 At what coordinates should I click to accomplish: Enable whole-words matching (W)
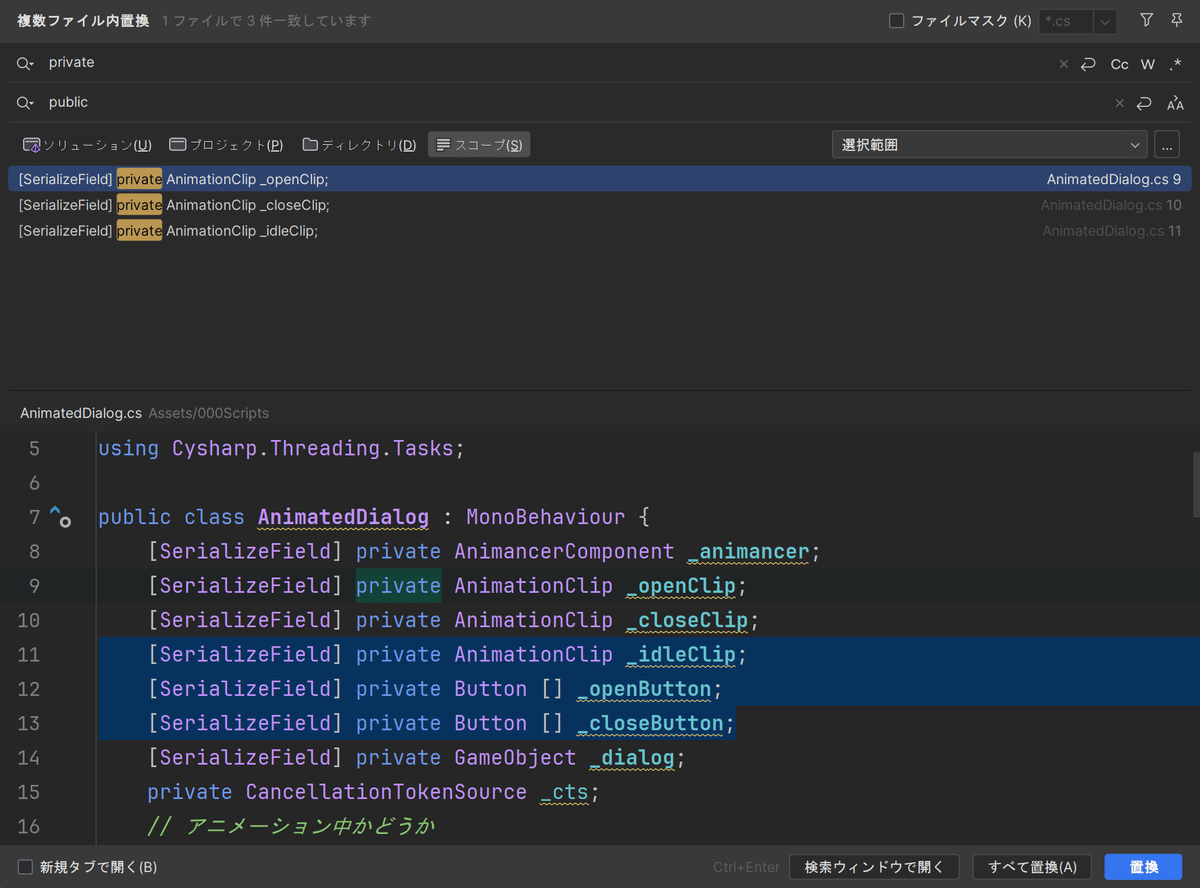(x=1147, y=64)
